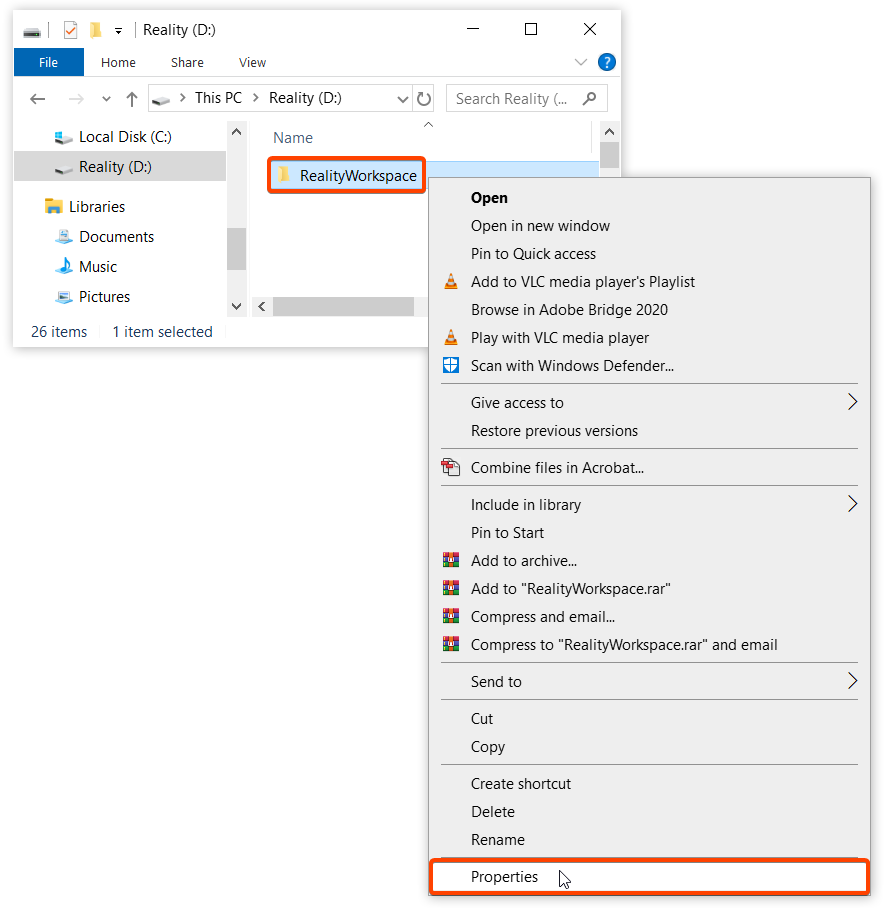Click the Refresh icon in address bar
This screenshot has width=886, height=908.
coord(424,98)
